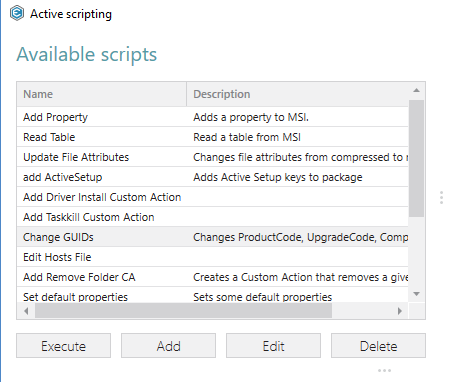Click the 'Read a table from MSI' description
Image resolution: width=449 pixels, height=382 pixels.
247,137
